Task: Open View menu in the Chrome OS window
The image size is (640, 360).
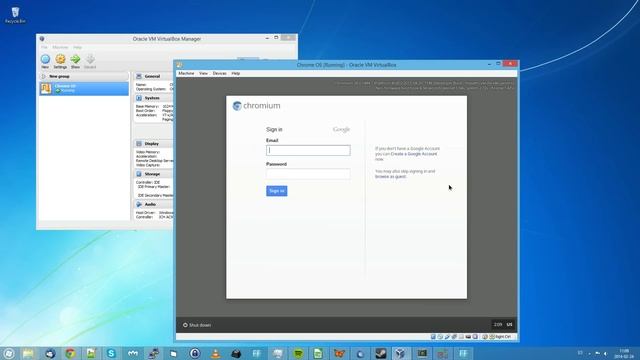Action: pos(203,73)
